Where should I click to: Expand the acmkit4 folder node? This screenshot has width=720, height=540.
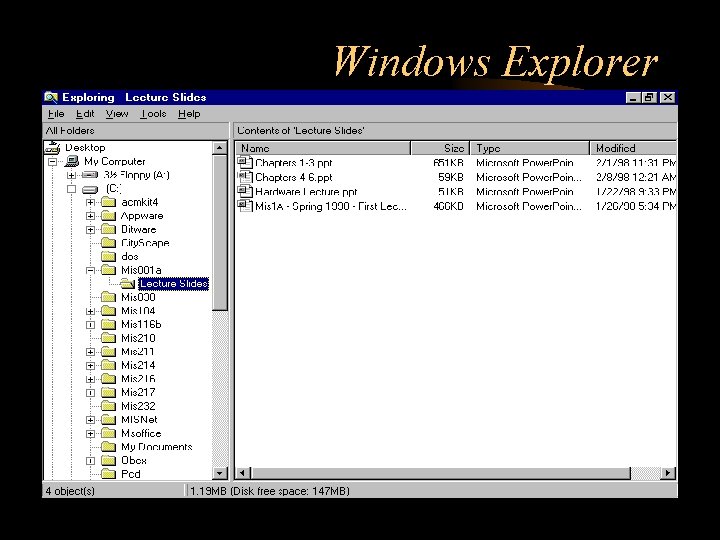pos(90,202)
